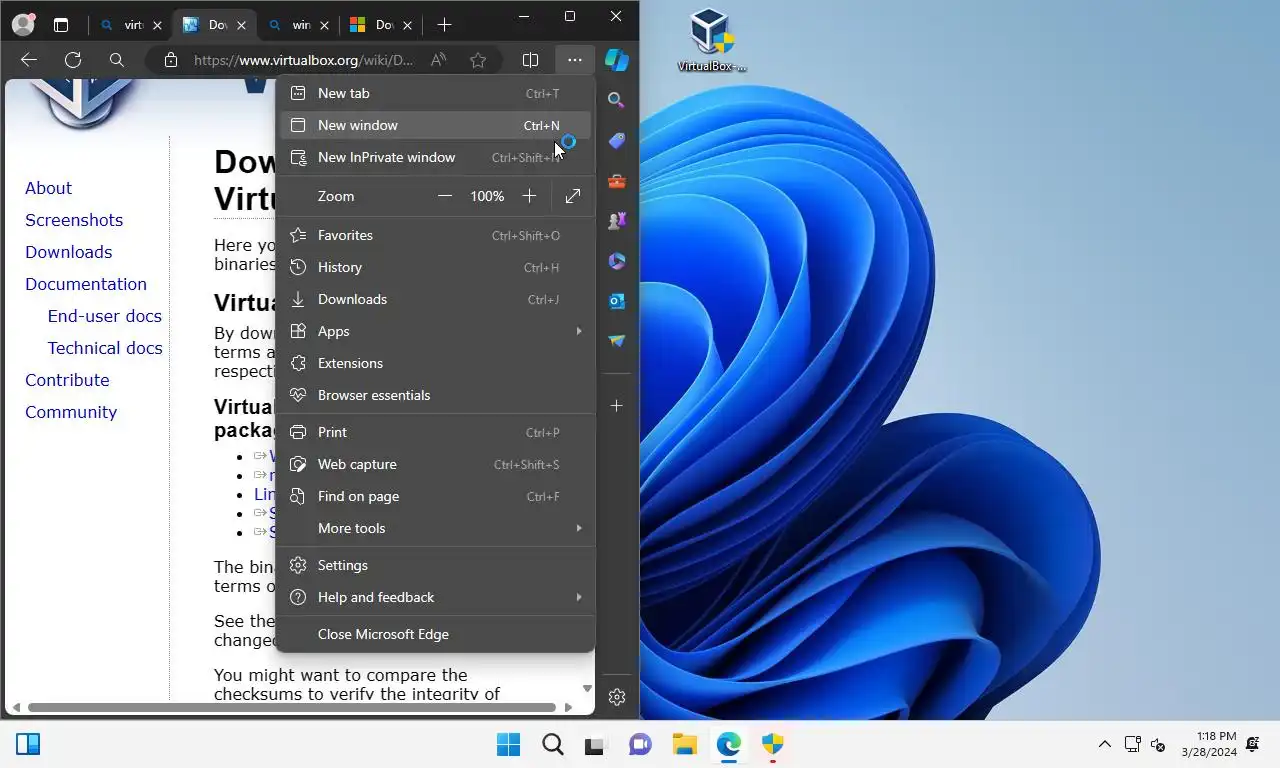
Task: Open Browser essentials
Action: tap(435, 395)
